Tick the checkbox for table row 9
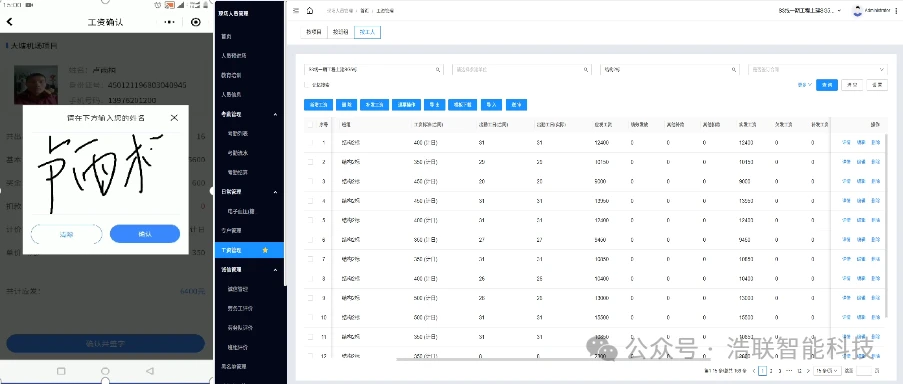This screenshot has width=903, height=384. coord(310,298)
